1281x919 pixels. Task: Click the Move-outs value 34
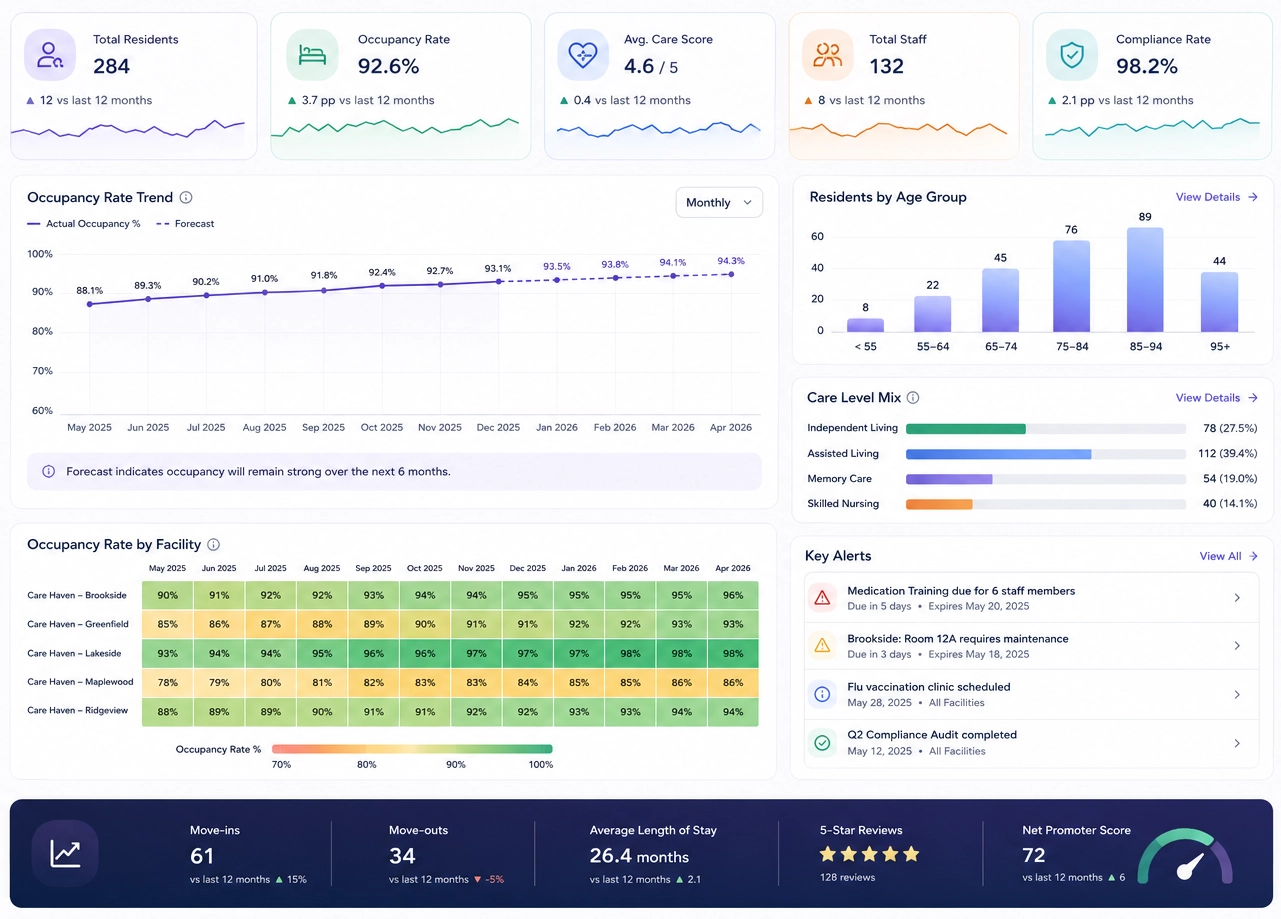pos(402,856)
